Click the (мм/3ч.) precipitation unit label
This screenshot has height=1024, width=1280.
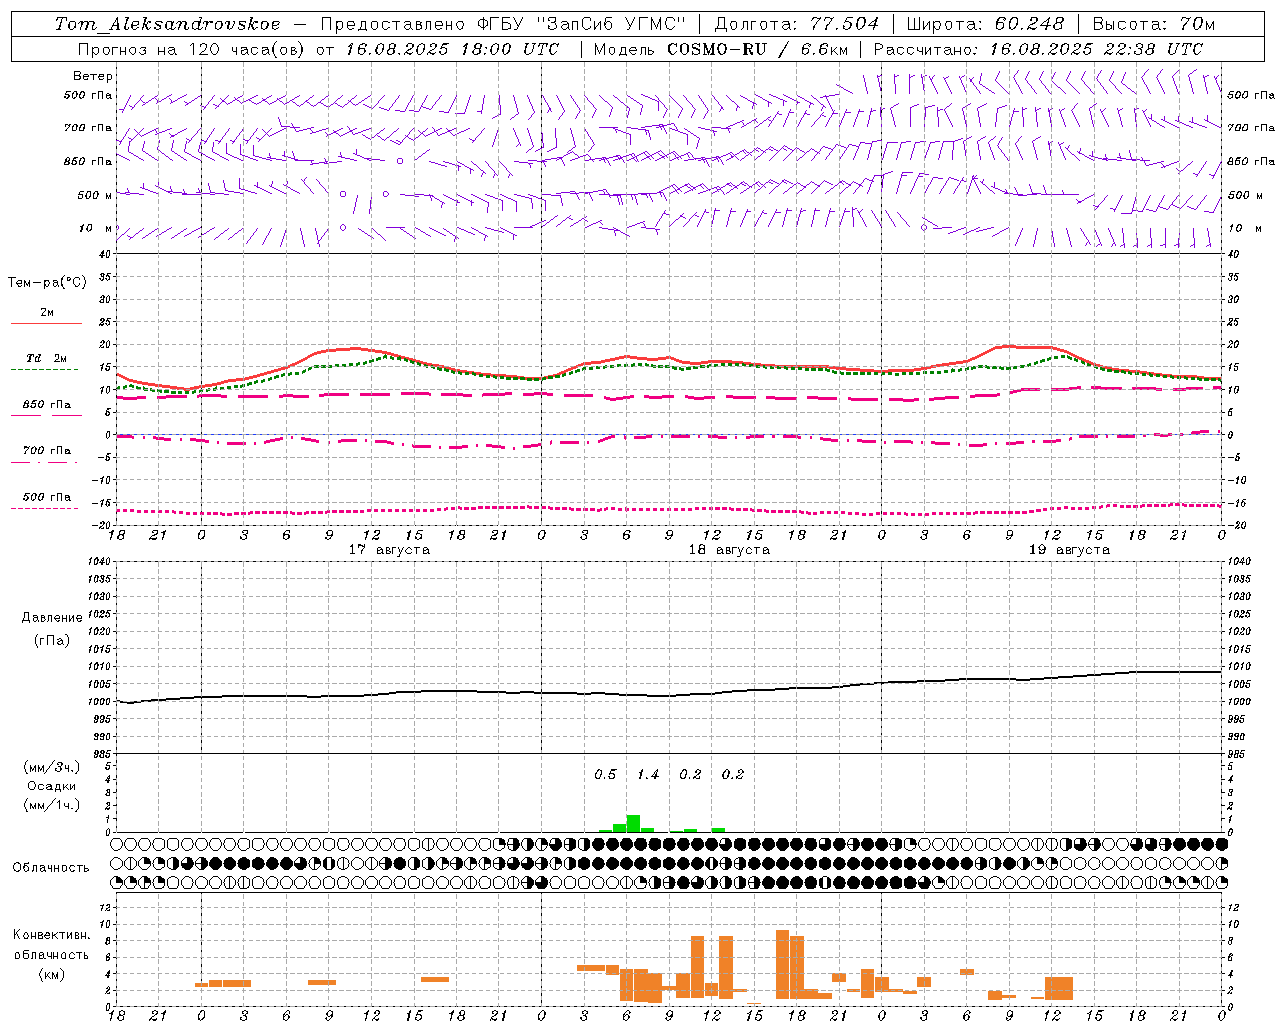click(x=52, y=767)
